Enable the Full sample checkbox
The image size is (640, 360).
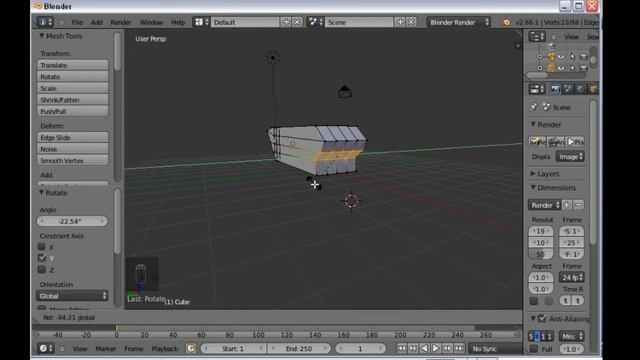coord(533,349)
